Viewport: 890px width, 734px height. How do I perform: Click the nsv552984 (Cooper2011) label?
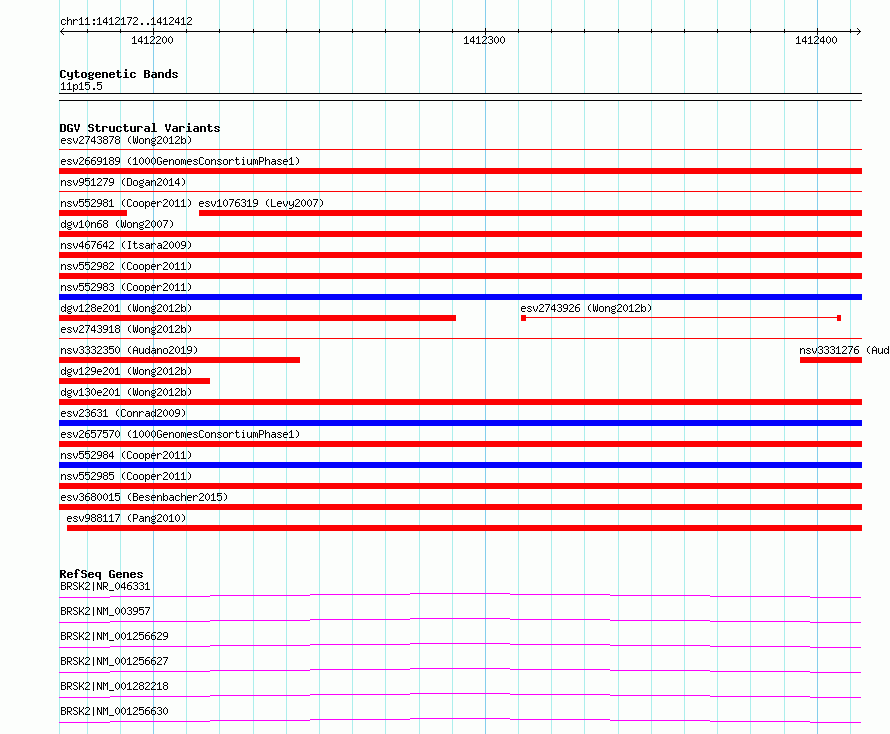coord(126,455)
